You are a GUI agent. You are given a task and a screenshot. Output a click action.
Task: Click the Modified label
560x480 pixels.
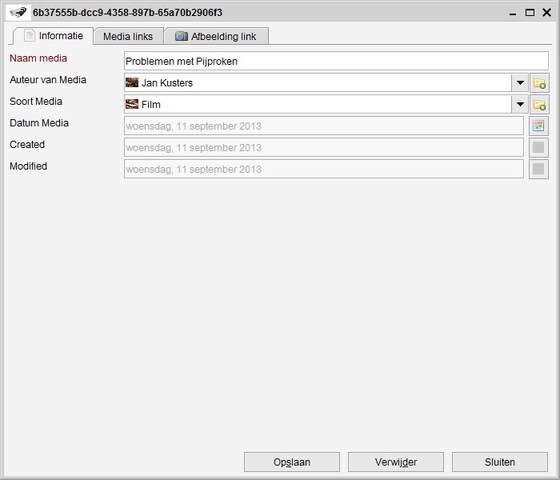click(28, 166)
